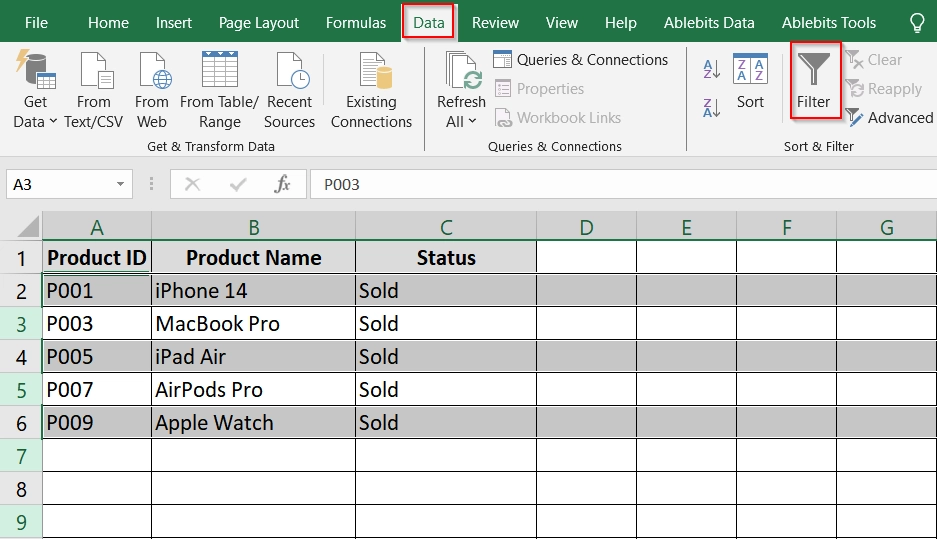Select column D header
The image size is (937, 539).
coord(586,227)
